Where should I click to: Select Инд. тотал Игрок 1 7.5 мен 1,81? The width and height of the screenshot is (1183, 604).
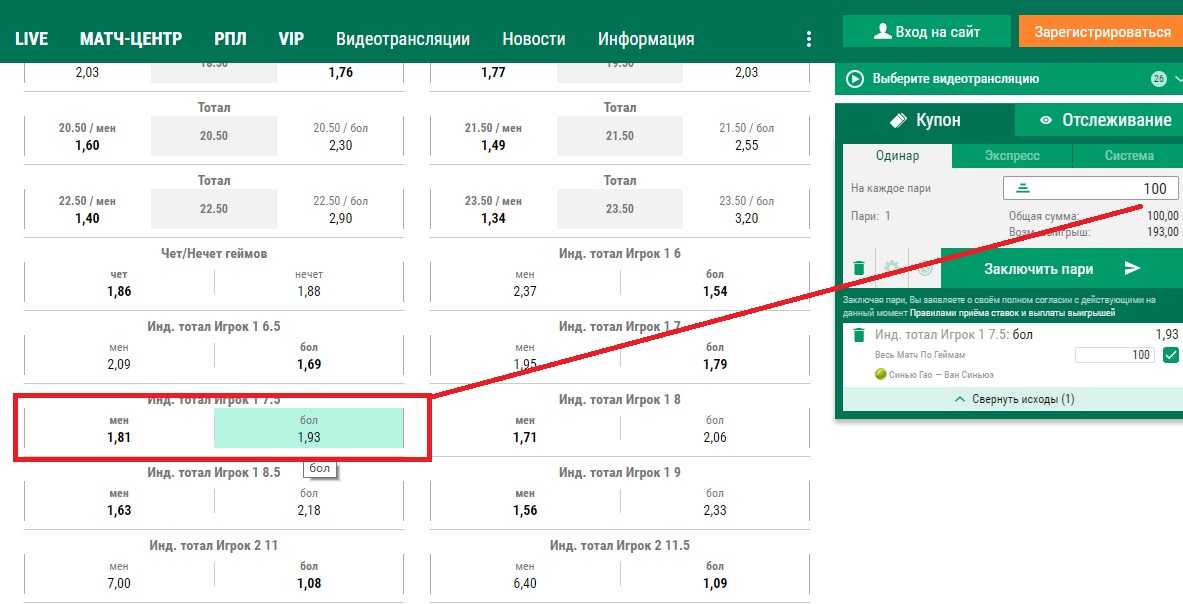(x=119, y=429)
